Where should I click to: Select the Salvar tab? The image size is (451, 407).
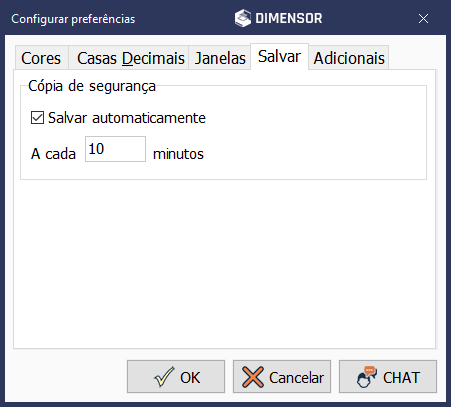[x=279, y=56]
